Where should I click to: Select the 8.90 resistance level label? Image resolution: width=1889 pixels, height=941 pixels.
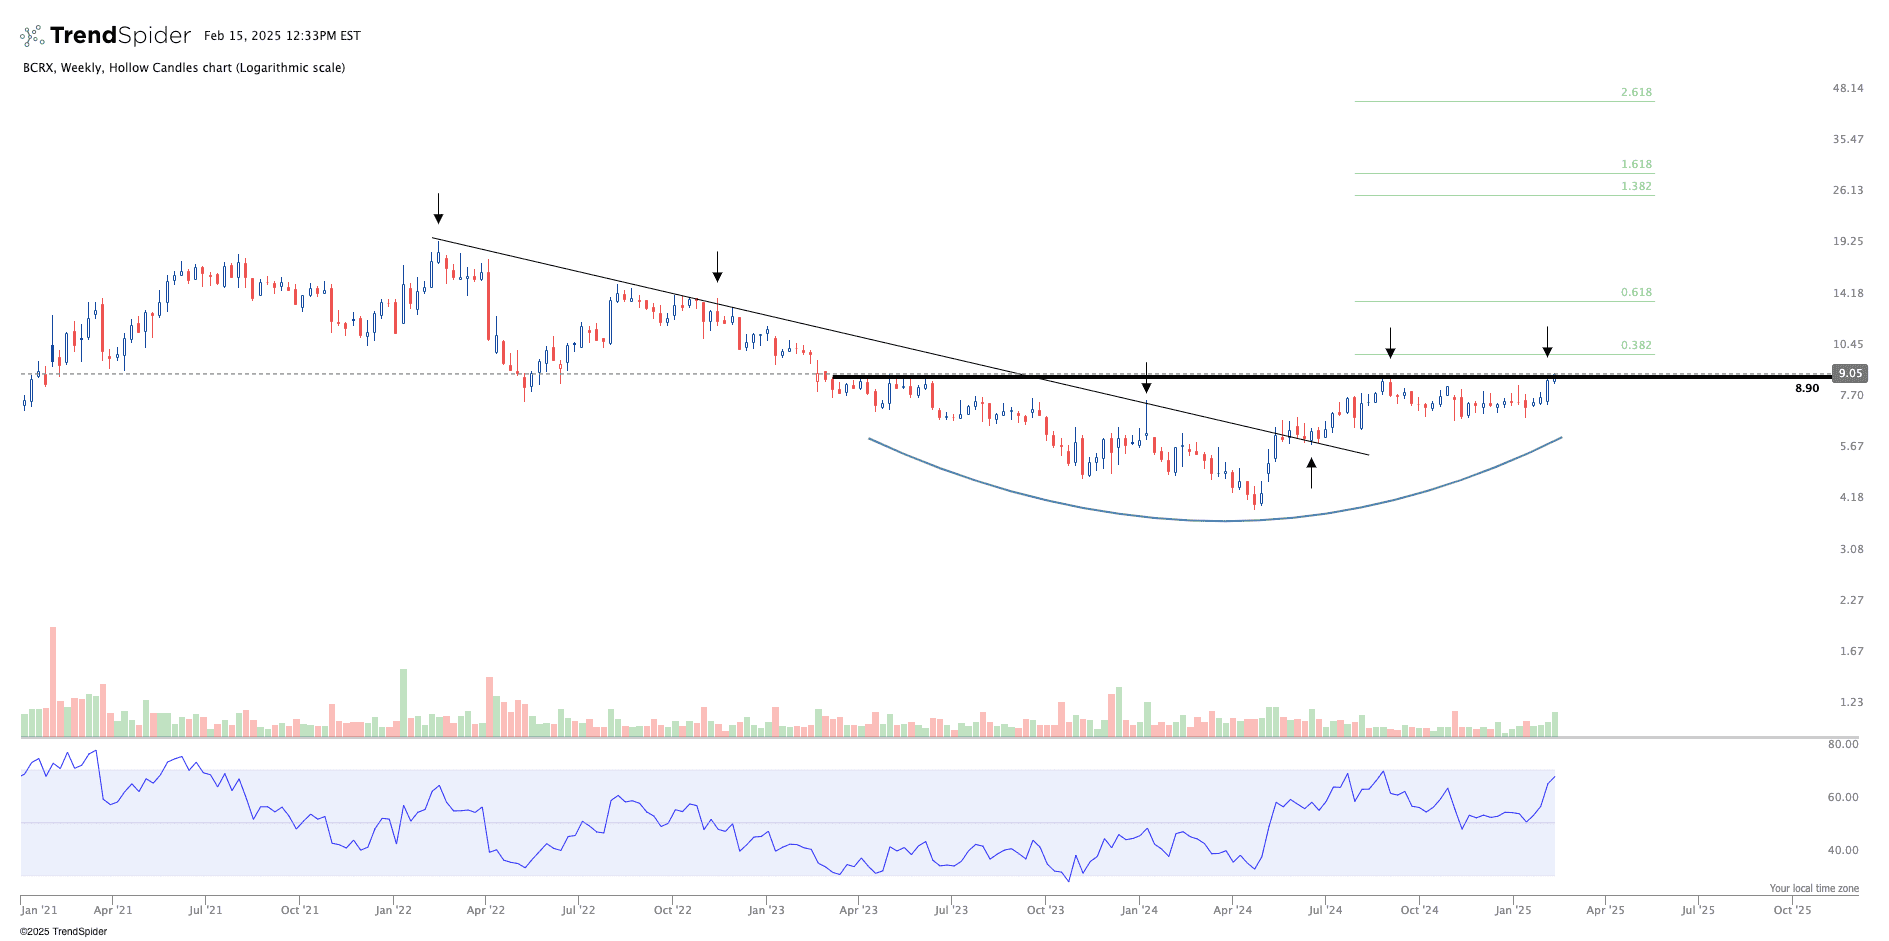coord(1806,388)
